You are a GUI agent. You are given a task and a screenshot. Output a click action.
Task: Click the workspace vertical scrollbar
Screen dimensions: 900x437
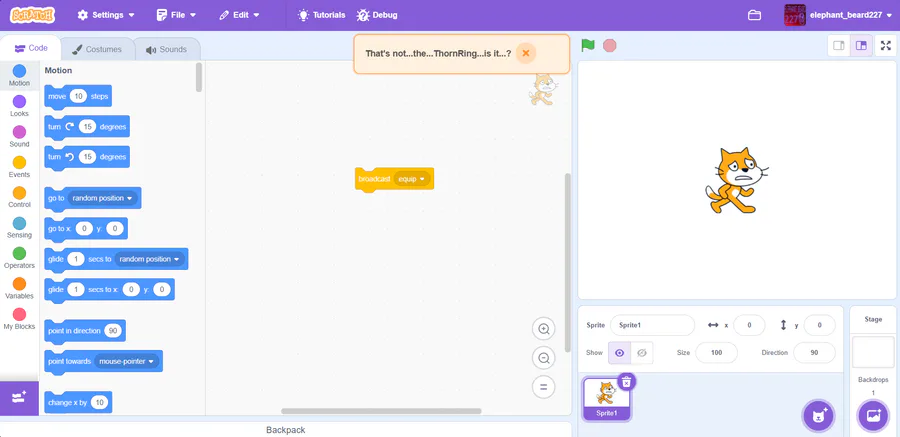tap(568, 262)
